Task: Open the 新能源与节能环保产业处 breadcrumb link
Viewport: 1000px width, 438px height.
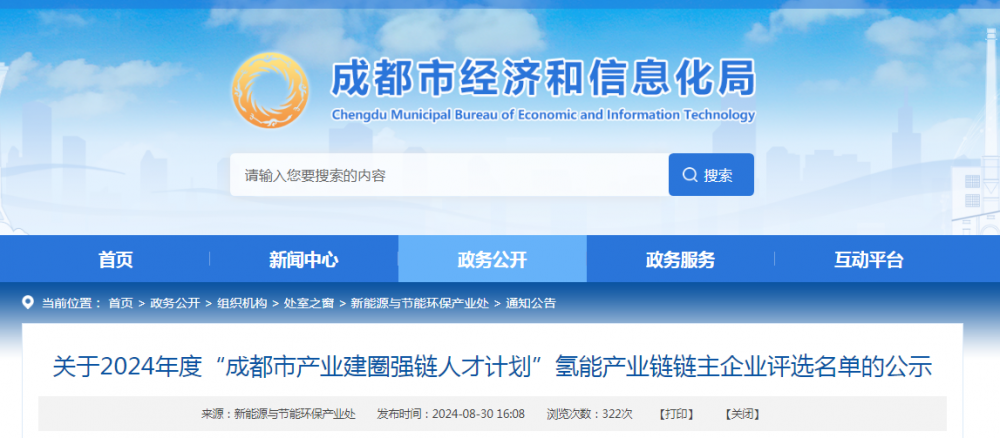Action: click(420, 303)
